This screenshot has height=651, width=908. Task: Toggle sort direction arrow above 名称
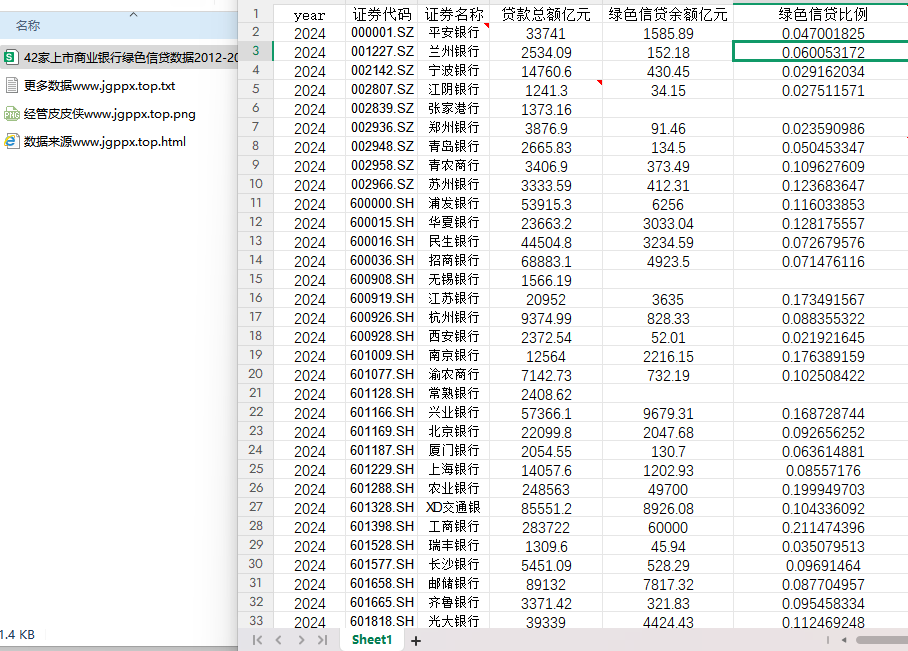[x=134, y=14]
